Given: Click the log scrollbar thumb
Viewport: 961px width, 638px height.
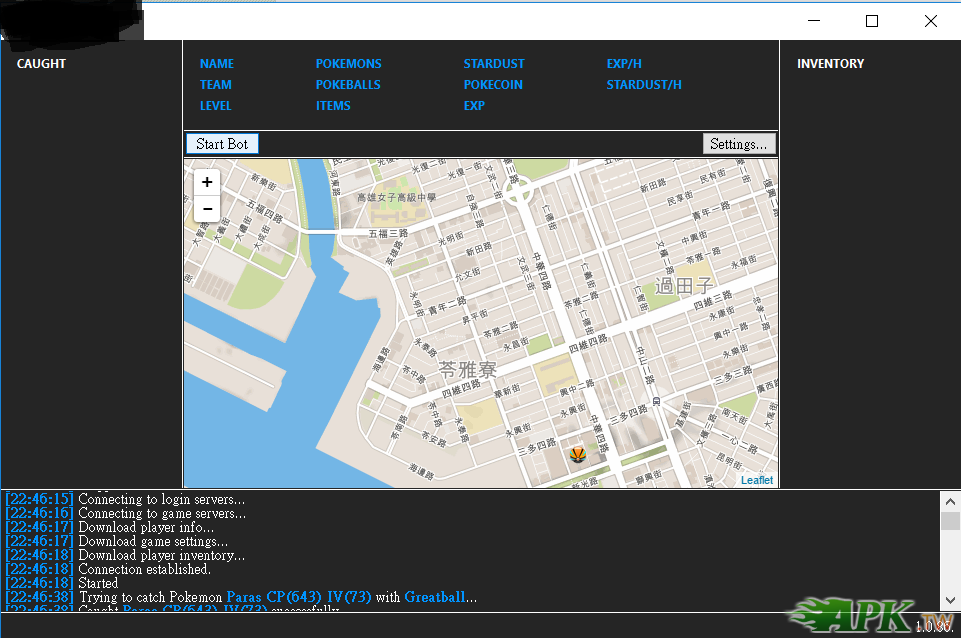Looking at the screenshot, I should point(950,521).
